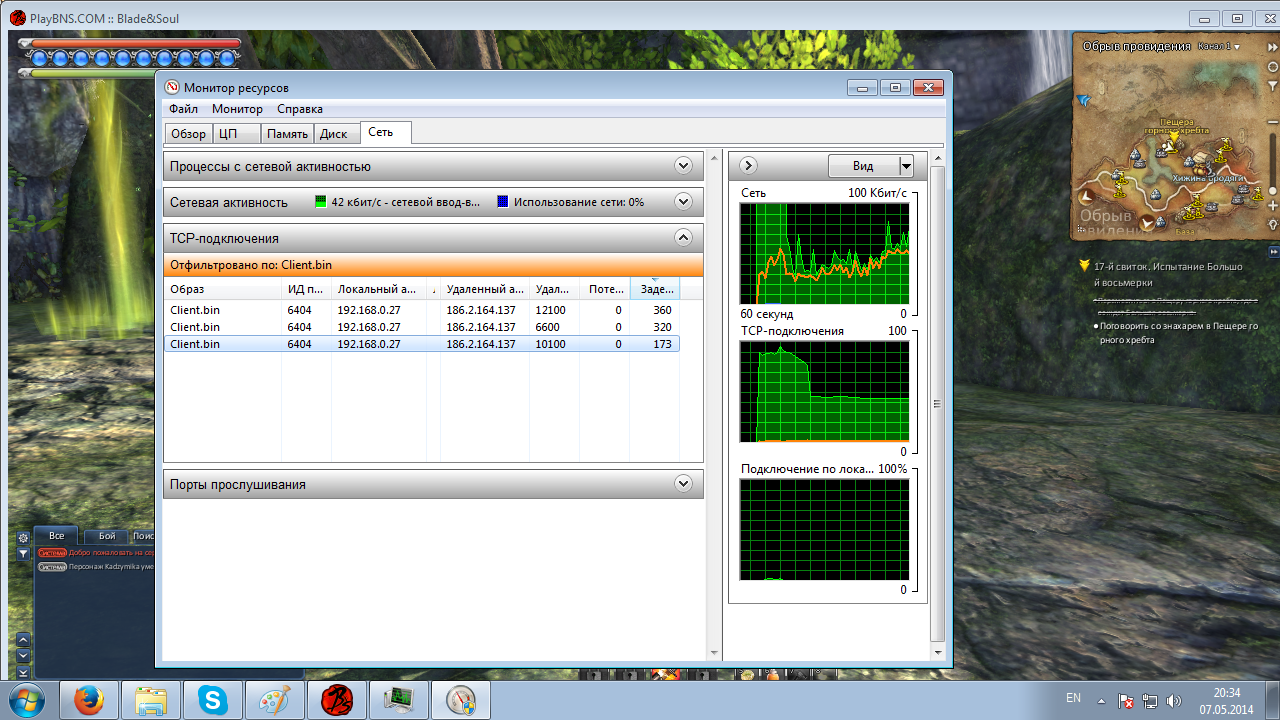This screenshot has width=1280, height=720.
Task: Open the minimap filter funnel
Action: tap(1272, 86)
